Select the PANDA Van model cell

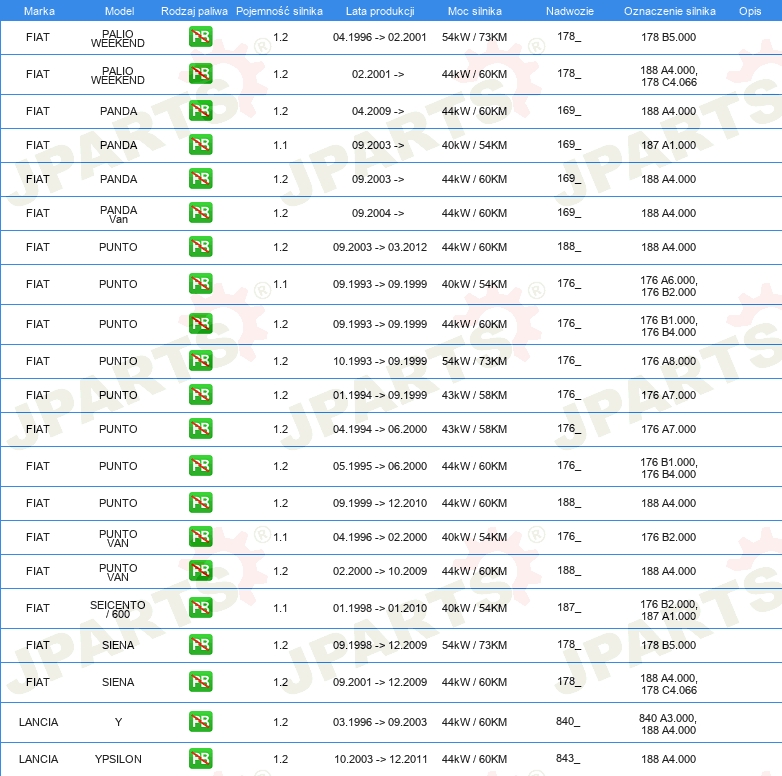118,214
